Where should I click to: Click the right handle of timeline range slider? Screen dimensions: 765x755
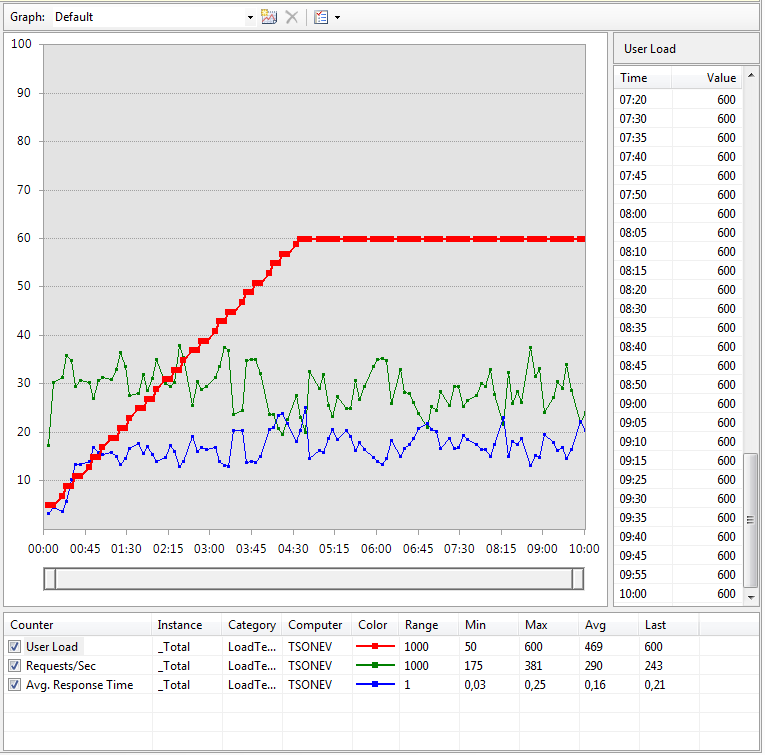coord(578,579)
